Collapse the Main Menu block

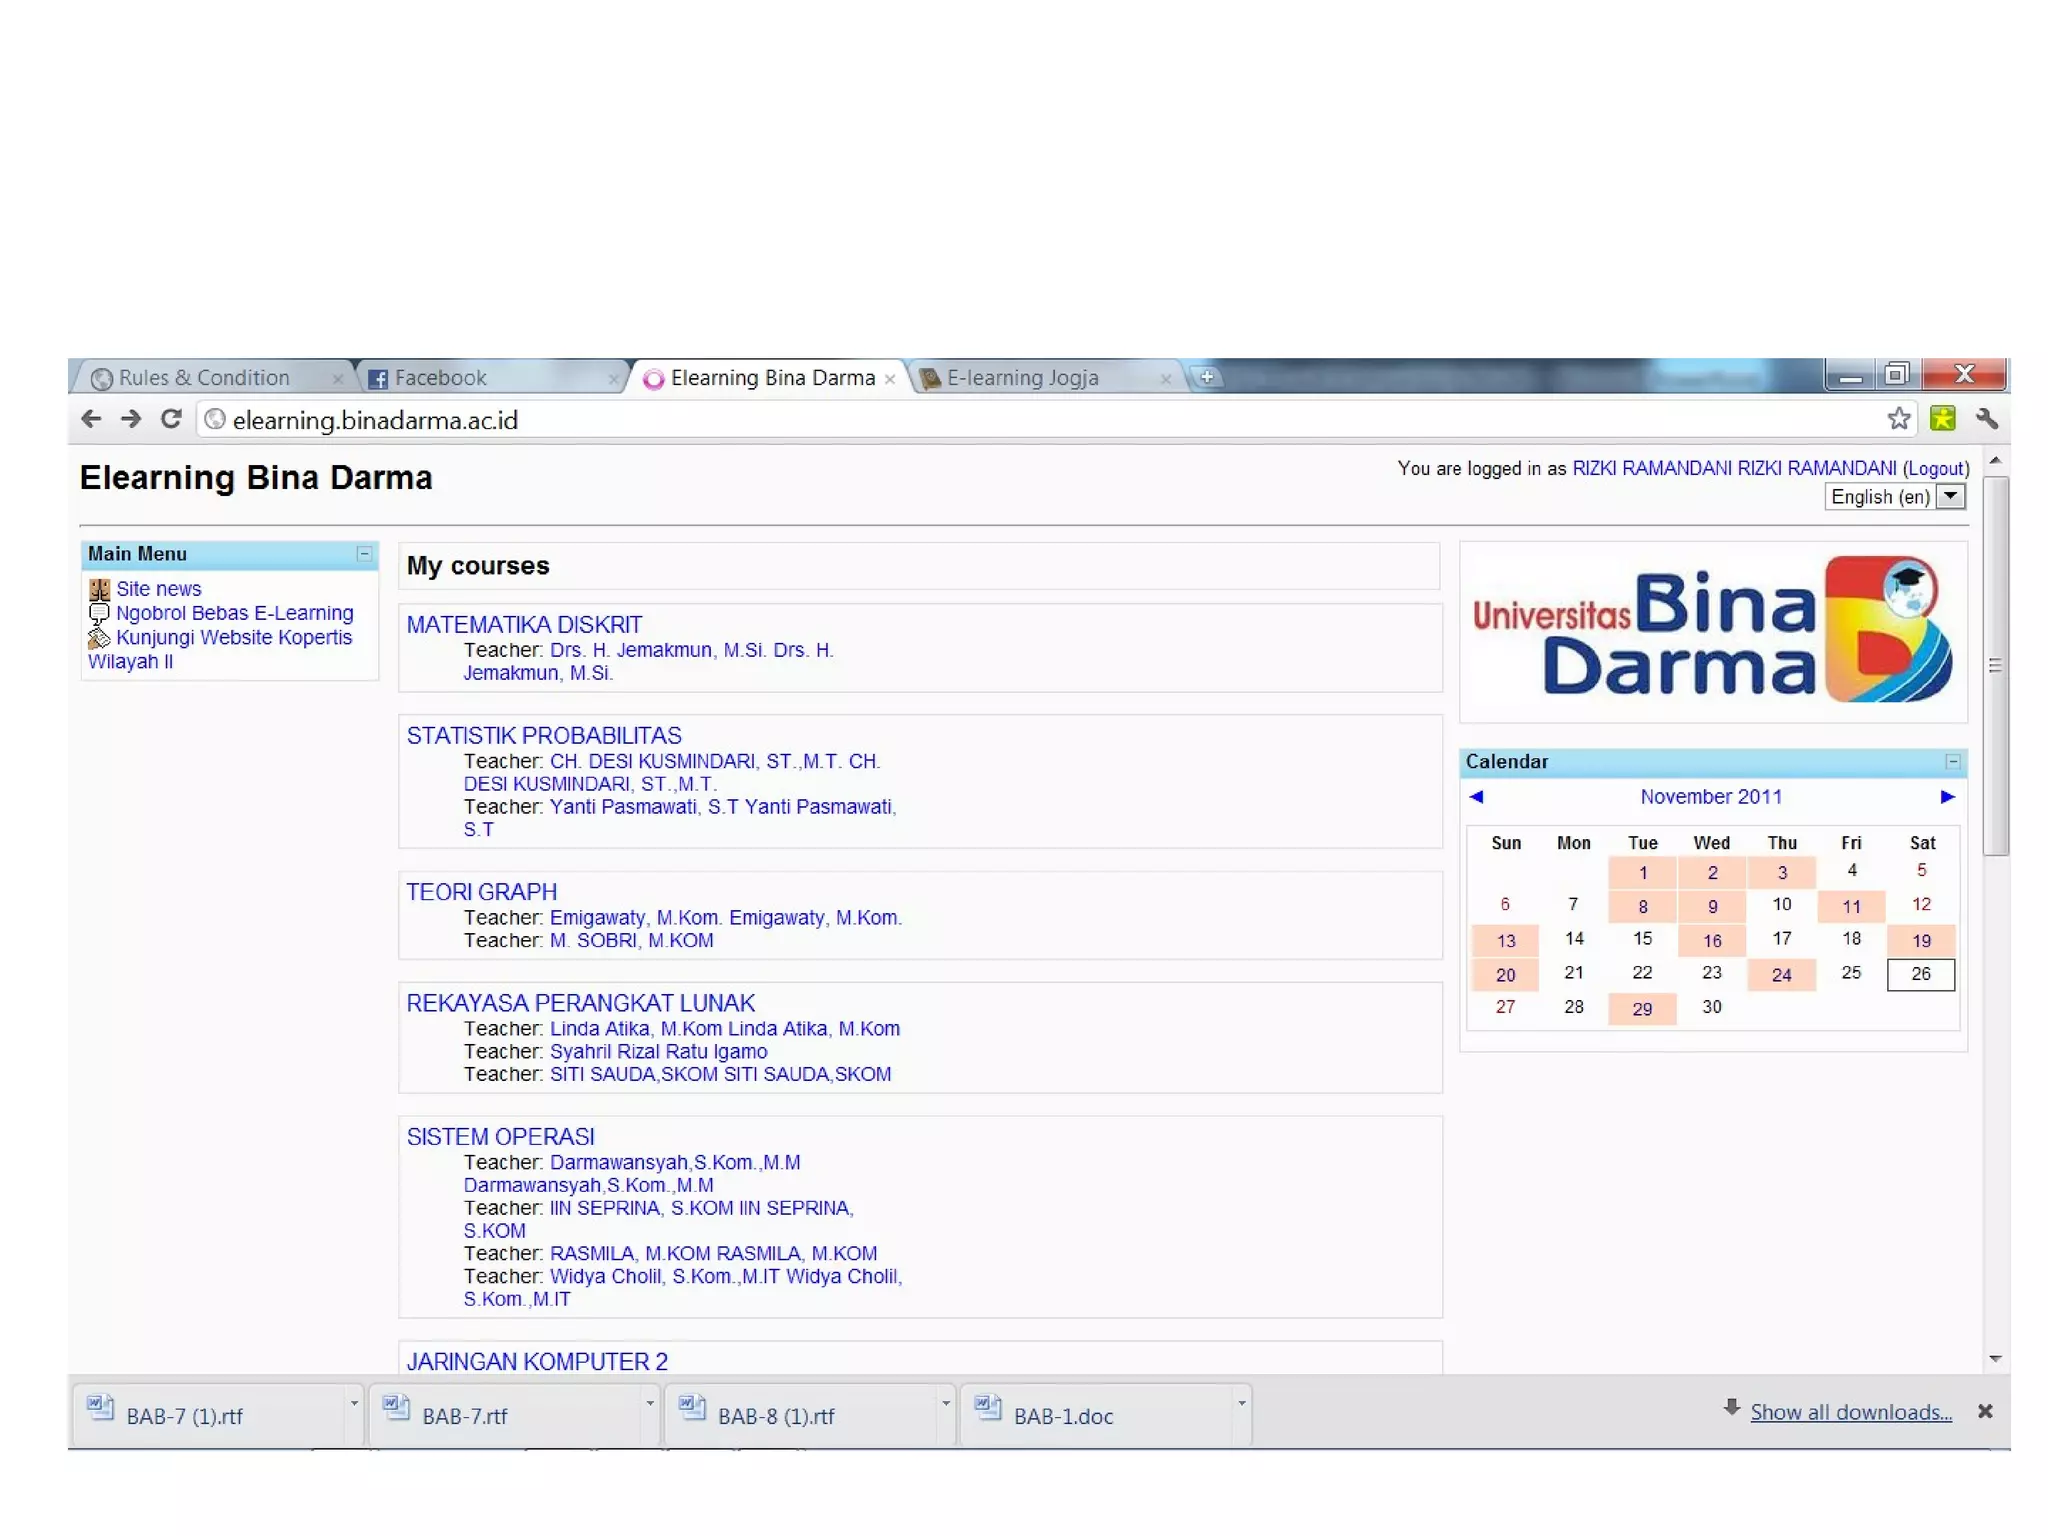(364, 553)
